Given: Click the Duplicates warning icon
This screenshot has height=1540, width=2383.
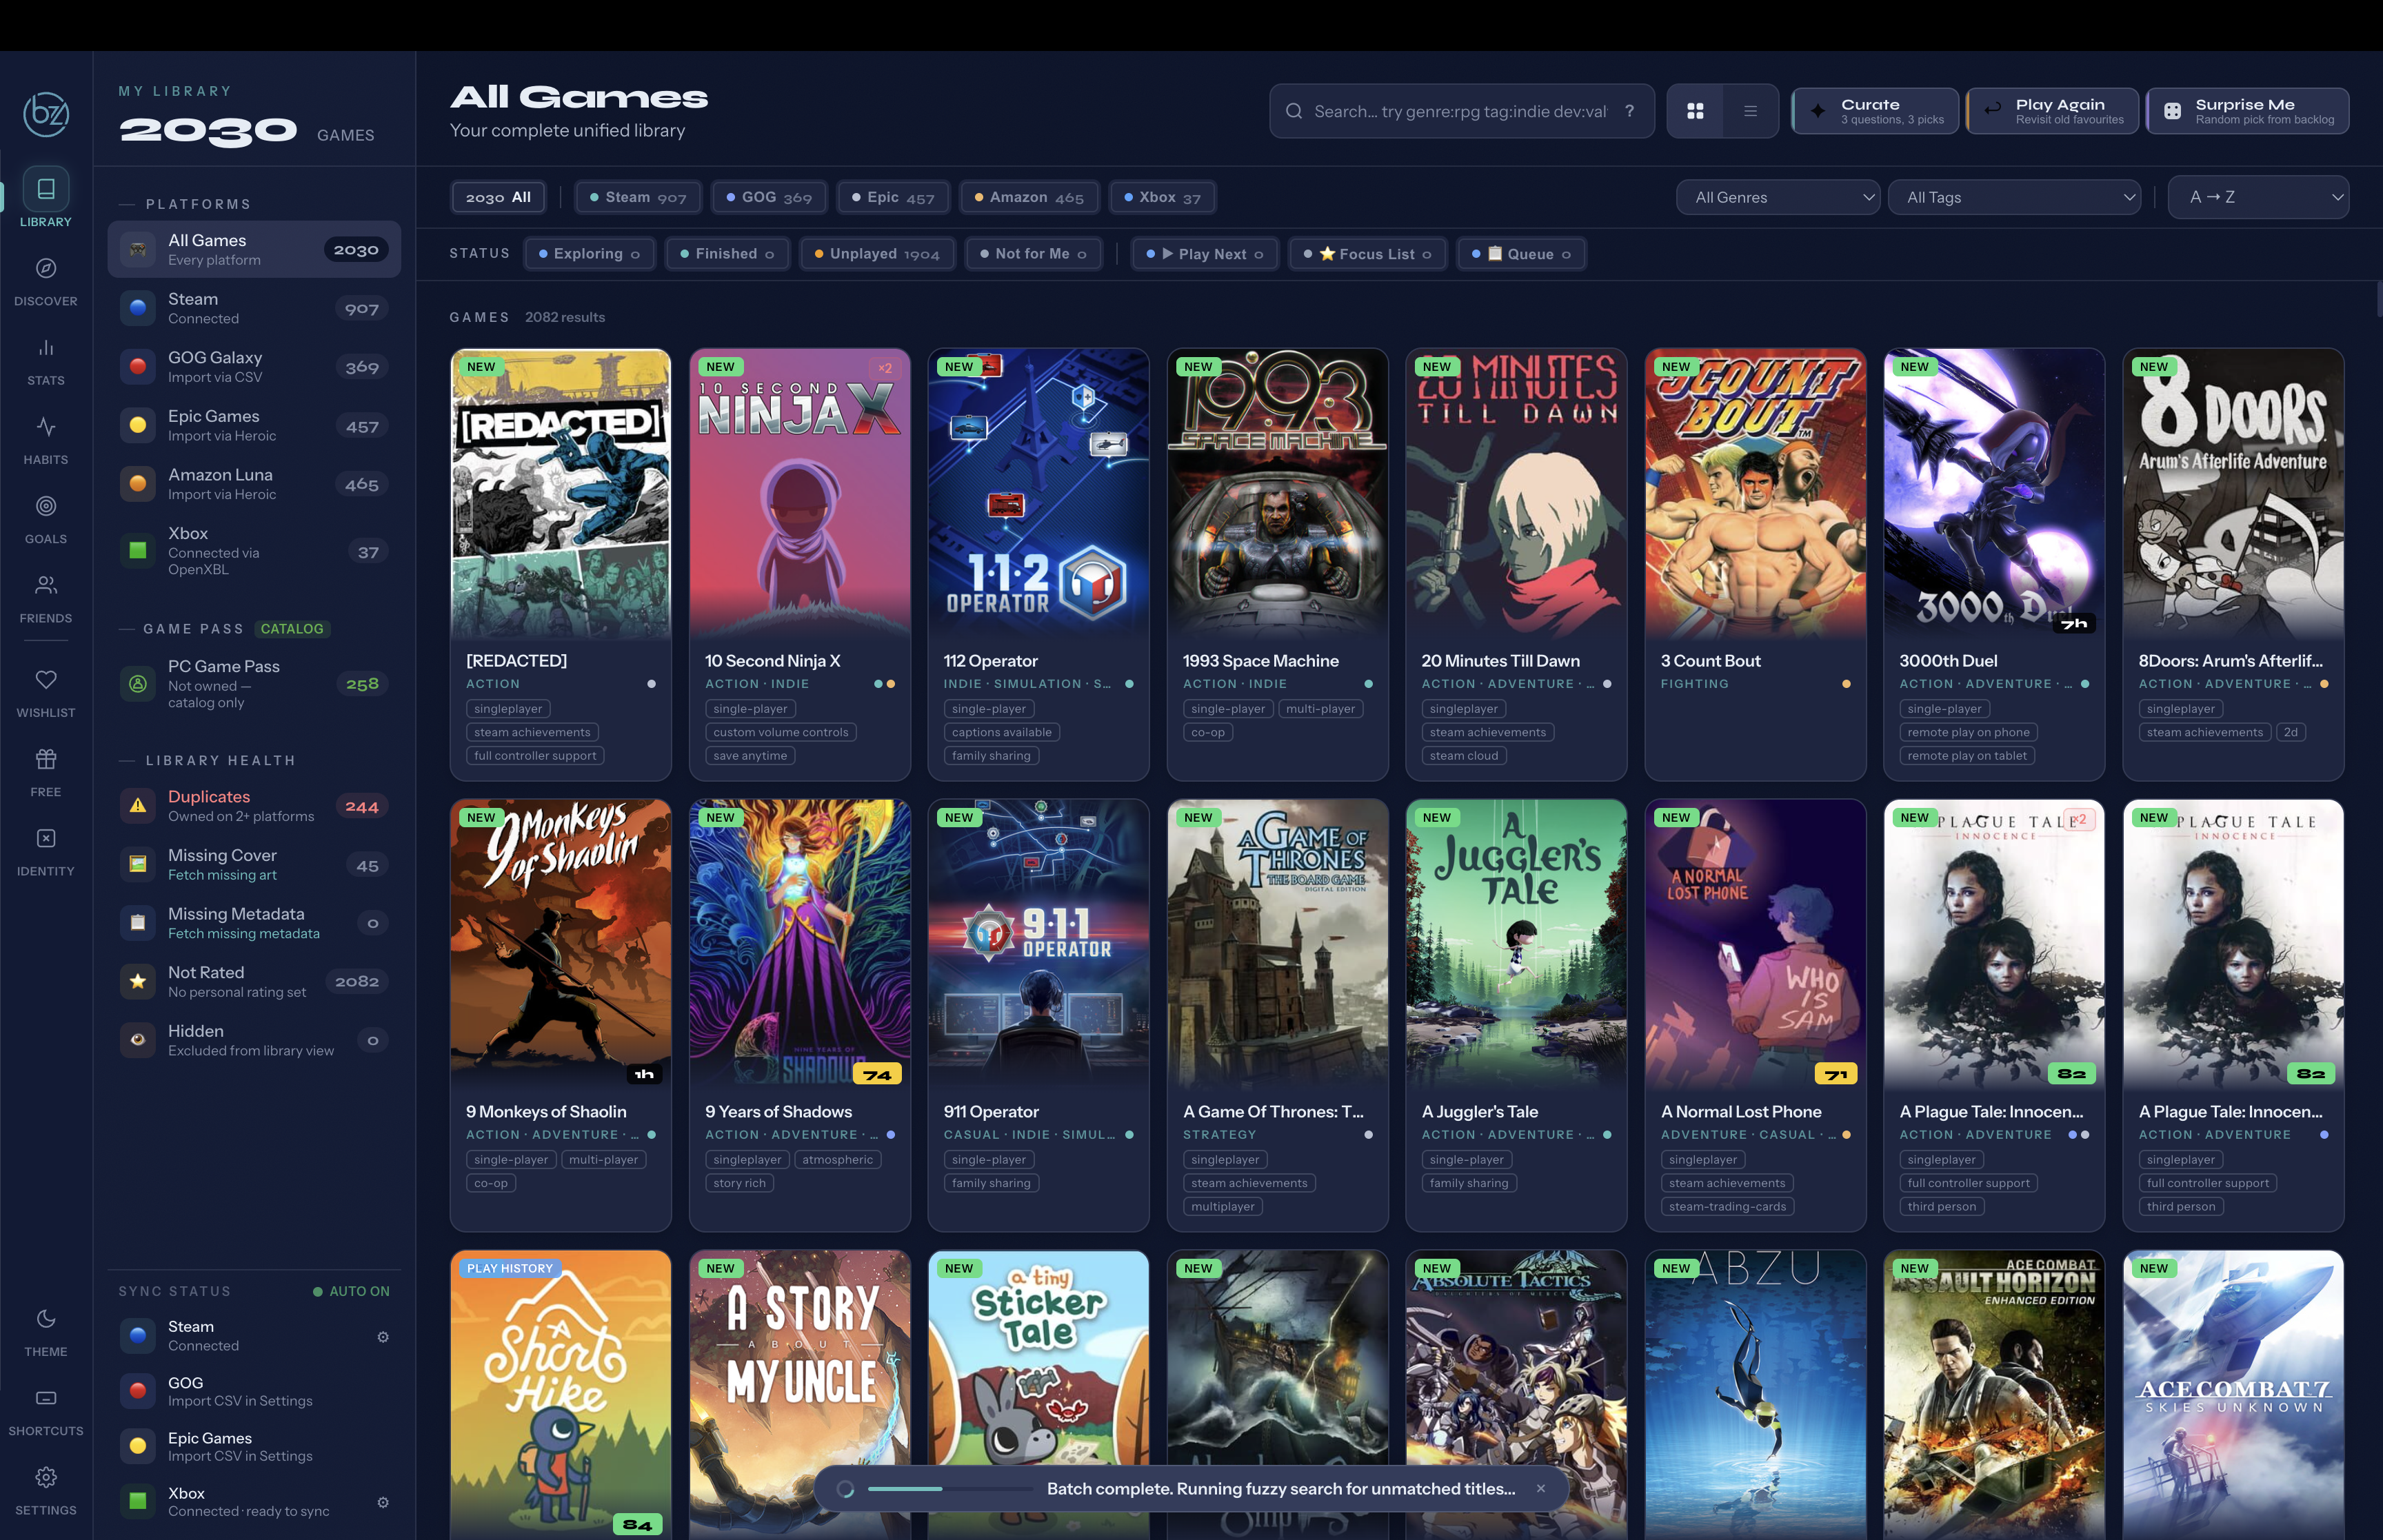Looking at the screenshot, I should 138,805.
